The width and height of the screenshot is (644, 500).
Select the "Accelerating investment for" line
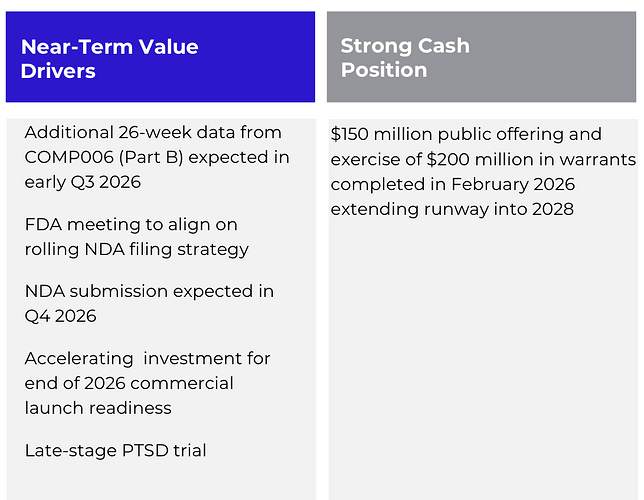pos(147,358)
